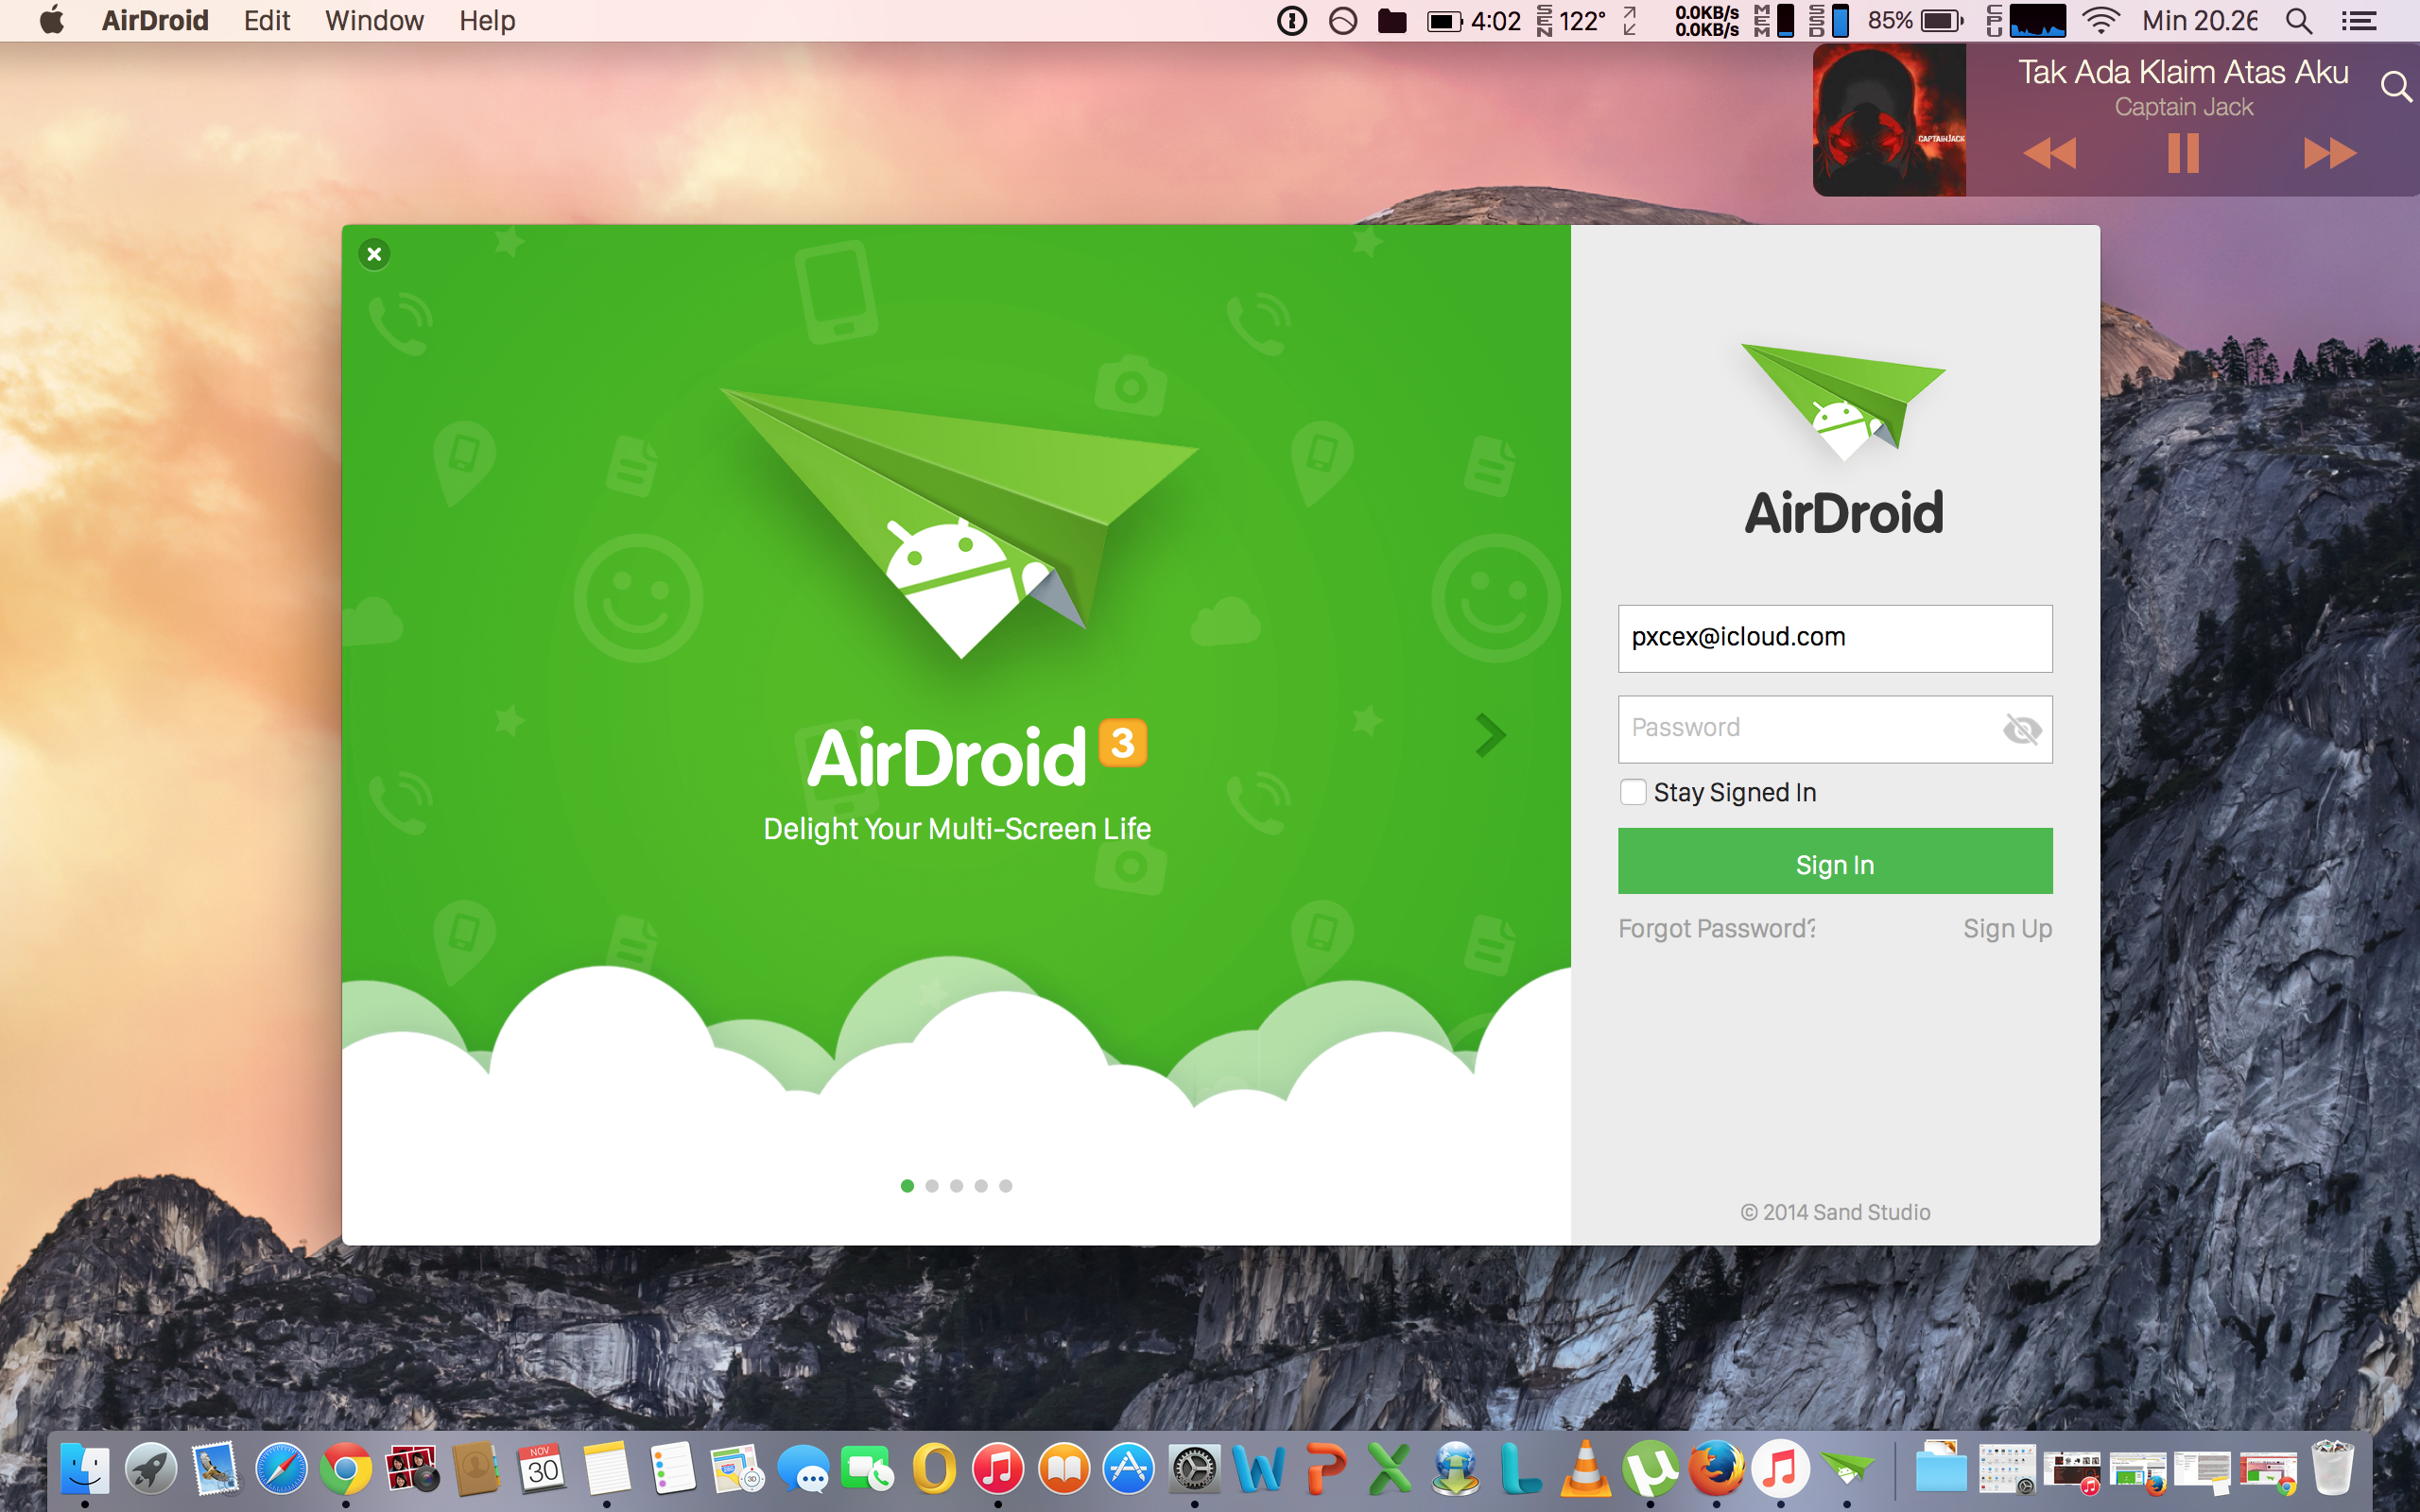Open Mail from the Dock
Viewport: 2420px width, 1512px height.
[216, 1470]
